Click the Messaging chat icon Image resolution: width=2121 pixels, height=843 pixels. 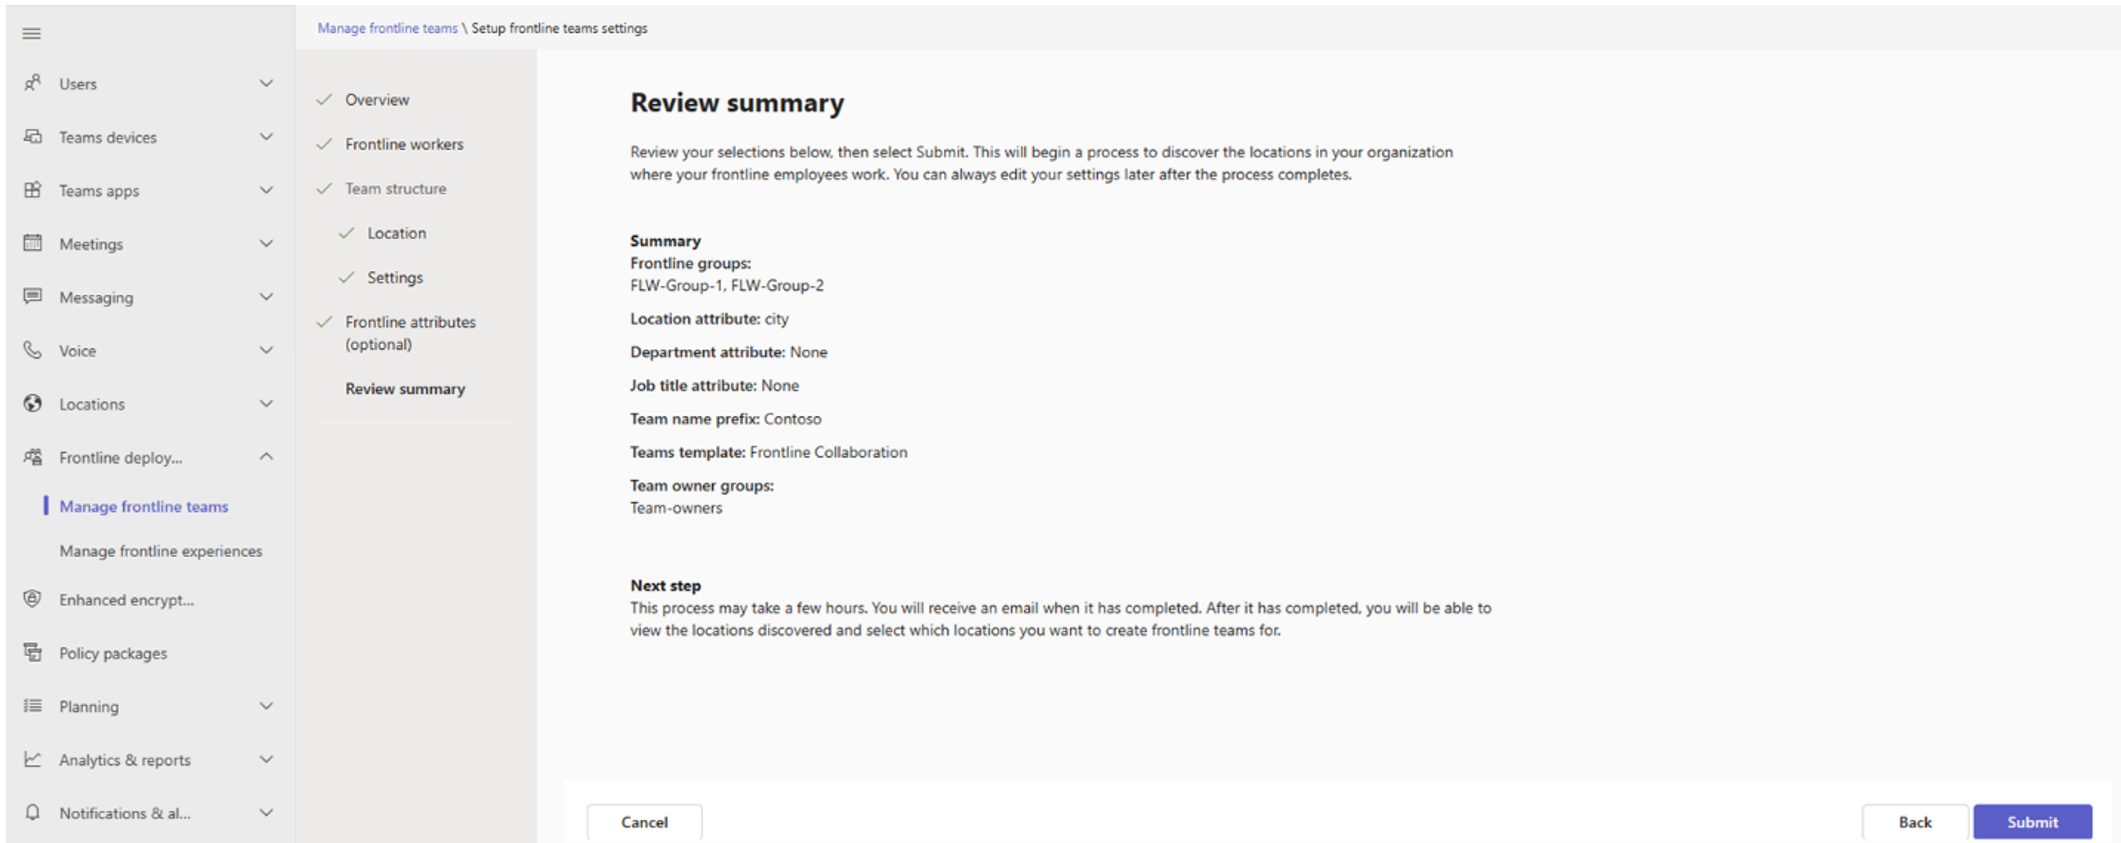click(x=33, y=297)
